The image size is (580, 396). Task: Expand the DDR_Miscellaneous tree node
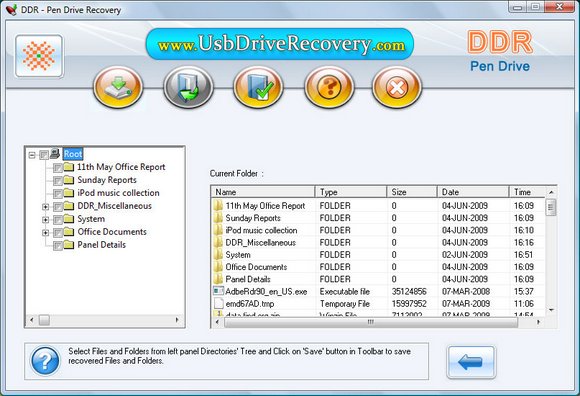pyautogui.click(x=45, y=207)
